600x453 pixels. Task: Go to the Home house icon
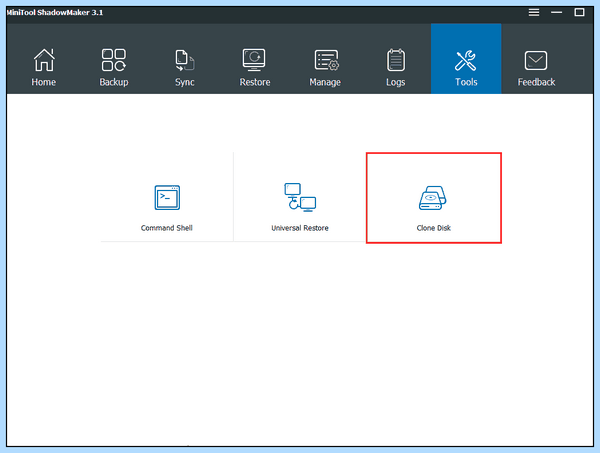tap(44, 60)
